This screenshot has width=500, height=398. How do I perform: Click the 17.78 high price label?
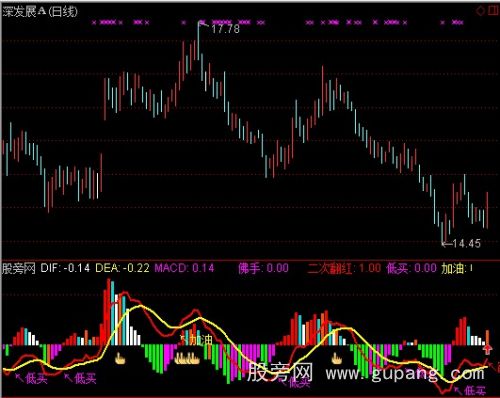click(x=225, y=29)
